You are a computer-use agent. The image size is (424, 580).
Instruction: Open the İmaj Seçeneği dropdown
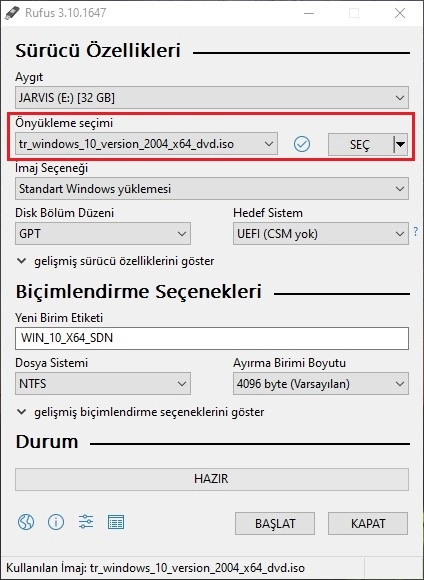coord(212,189)
